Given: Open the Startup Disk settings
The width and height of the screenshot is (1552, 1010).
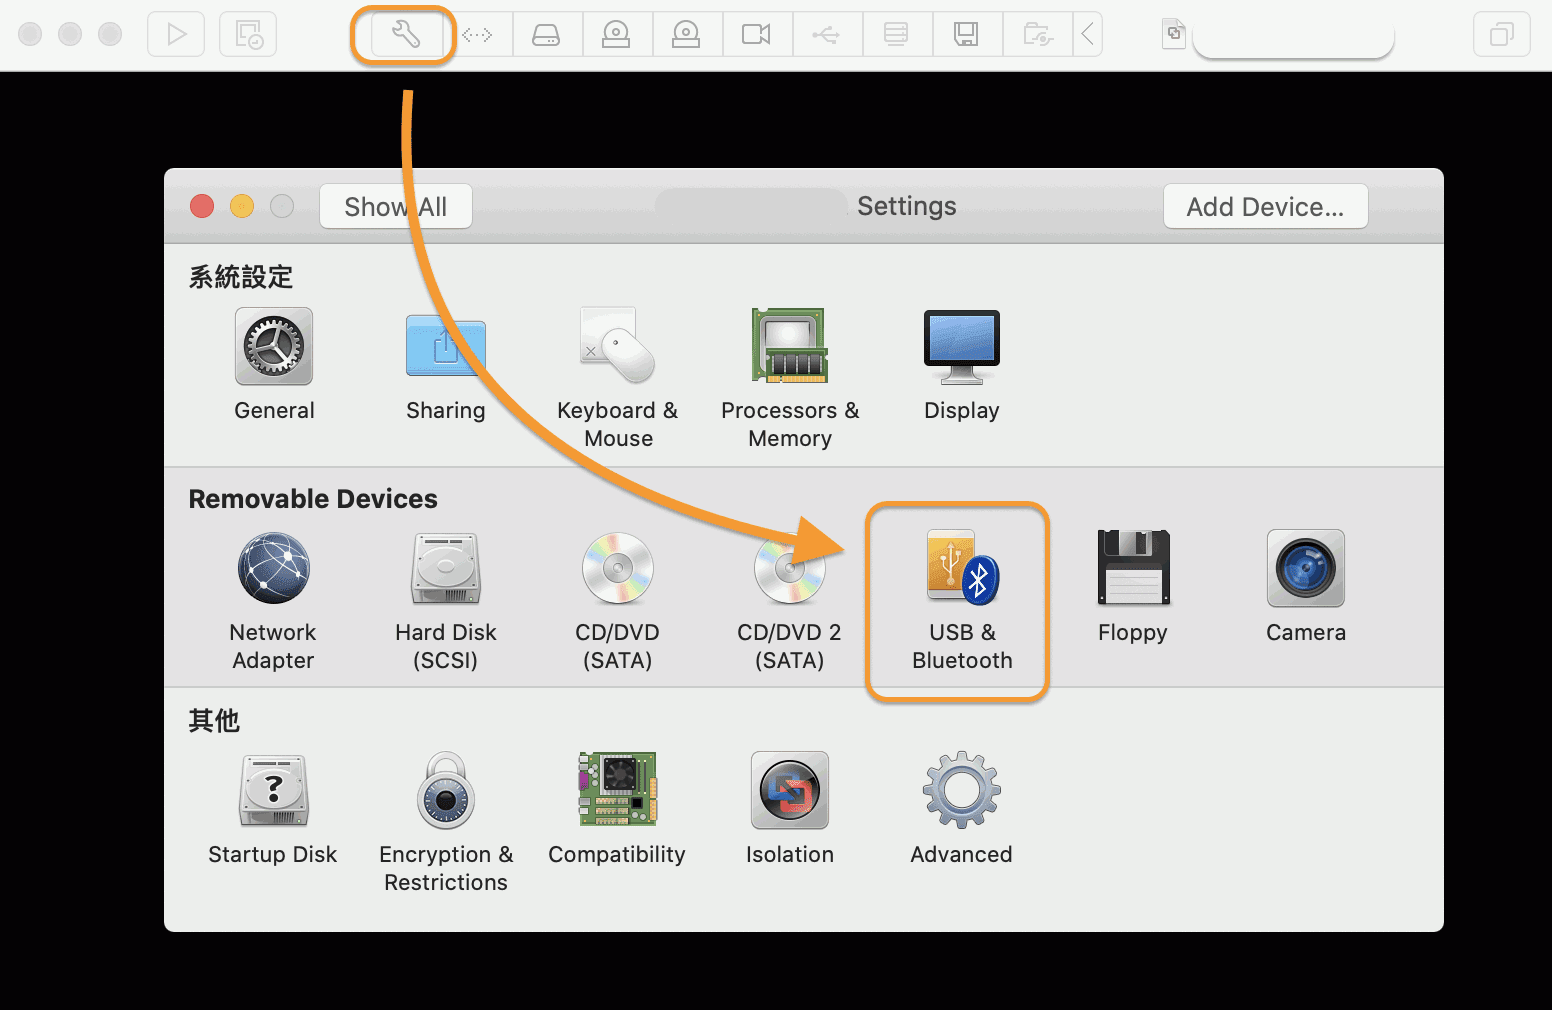Looking at the screenshot, I should pyautogui.click(x=272, y=792).
